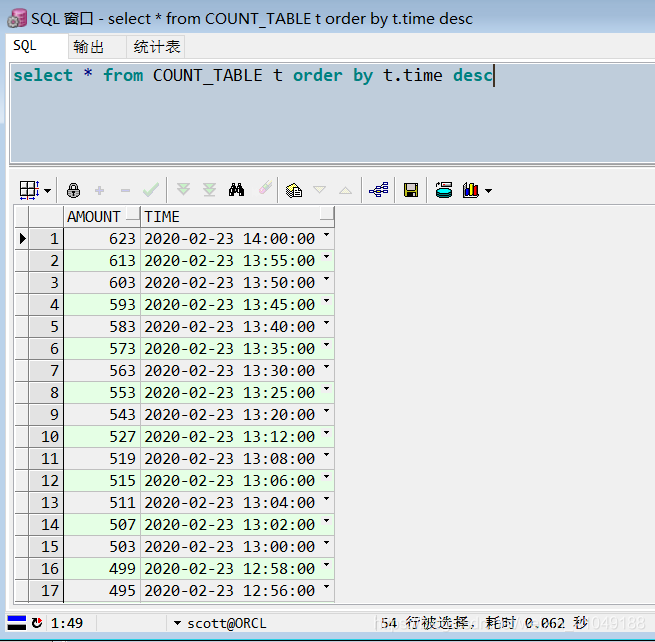Open dropdown for 13:50:00 time cell
The height and width of the screenshot is (642, 655).
tap(327, 279)
